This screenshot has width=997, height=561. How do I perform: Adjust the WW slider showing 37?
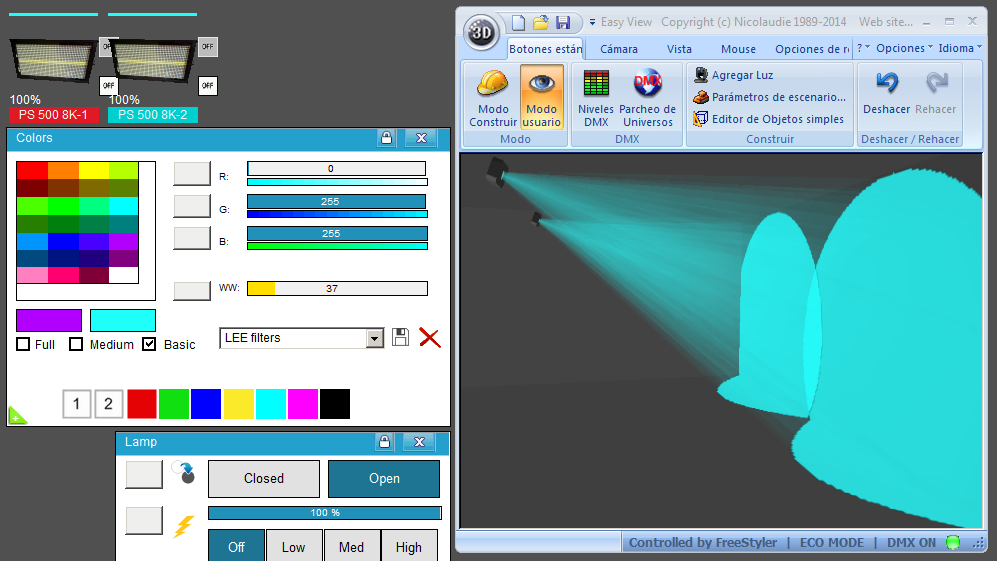pyautogui.click(x=337, y=289)
